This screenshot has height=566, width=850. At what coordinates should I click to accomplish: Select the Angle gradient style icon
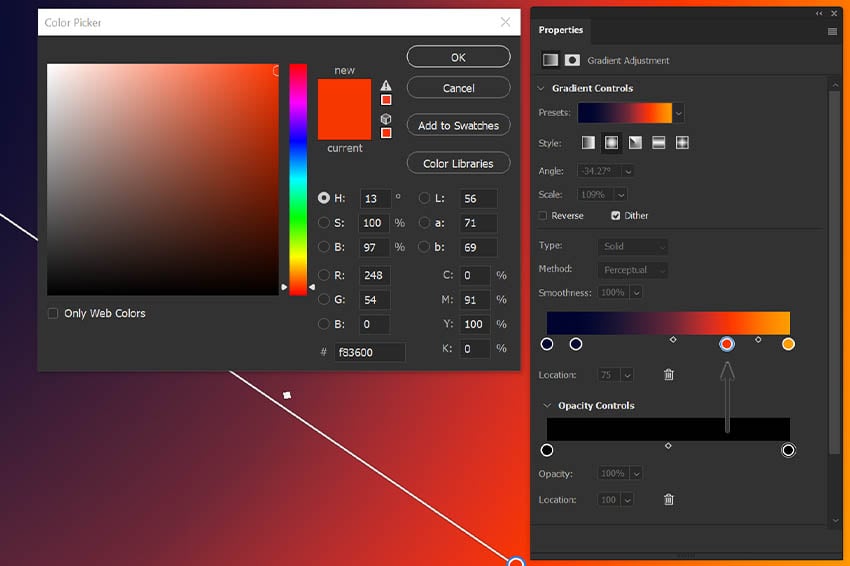click(635, 143)
